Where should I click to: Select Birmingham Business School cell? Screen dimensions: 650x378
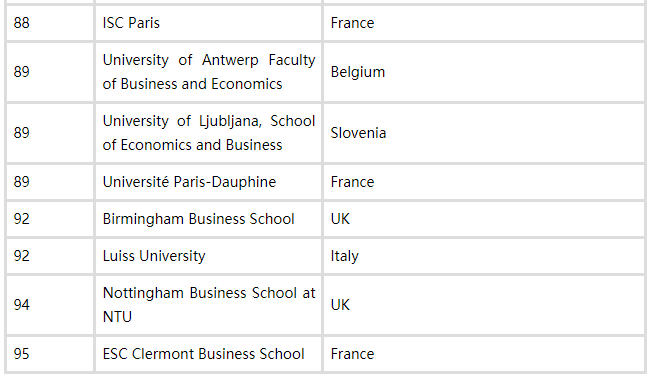[209, 219]
